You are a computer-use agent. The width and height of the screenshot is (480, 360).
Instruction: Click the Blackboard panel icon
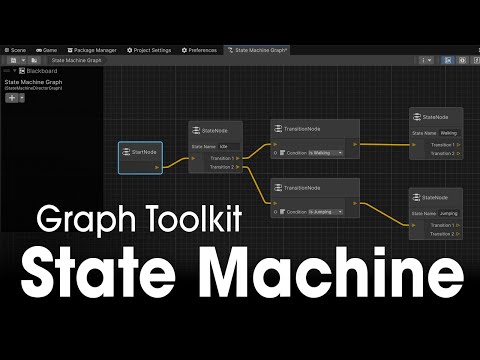(22, 71)
